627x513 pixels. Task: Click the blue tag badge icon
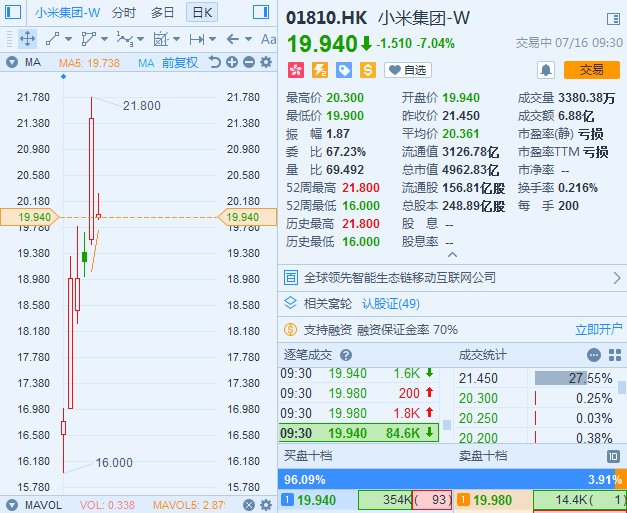343,70
